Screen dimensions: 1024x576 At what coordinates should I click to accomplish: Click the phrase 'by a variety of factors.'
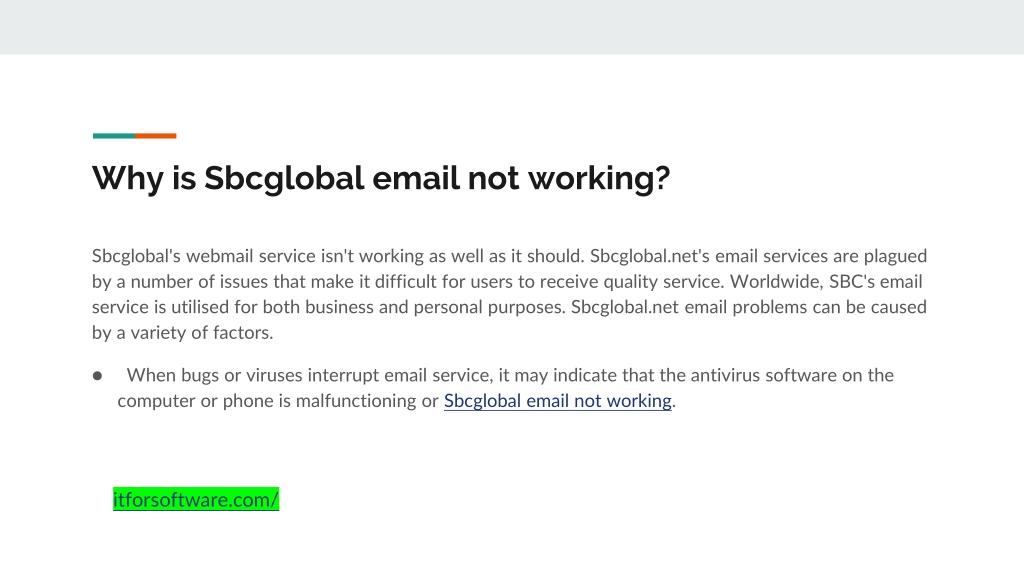tap(182, 332)
